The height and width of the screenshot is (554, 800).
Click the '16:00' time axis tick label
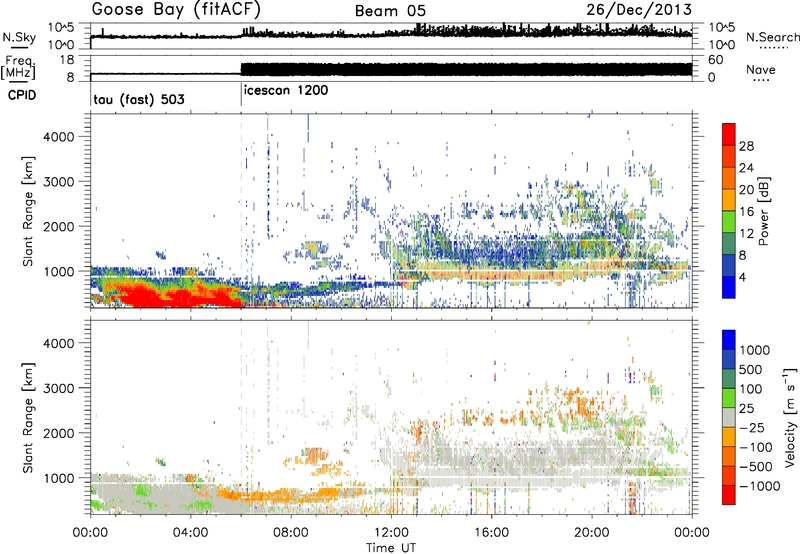pyautogui.click(x=492, y=533)
